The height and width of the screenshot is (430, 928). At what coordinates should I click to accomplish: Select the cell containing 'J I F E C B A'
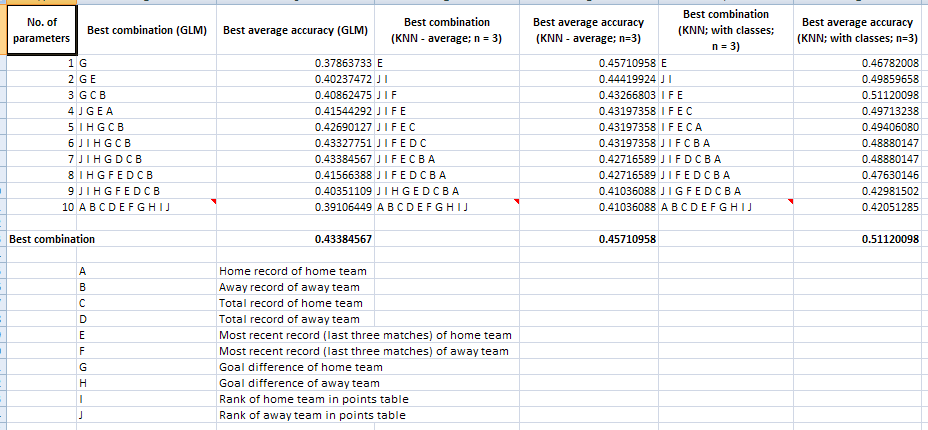click(447, 159)
